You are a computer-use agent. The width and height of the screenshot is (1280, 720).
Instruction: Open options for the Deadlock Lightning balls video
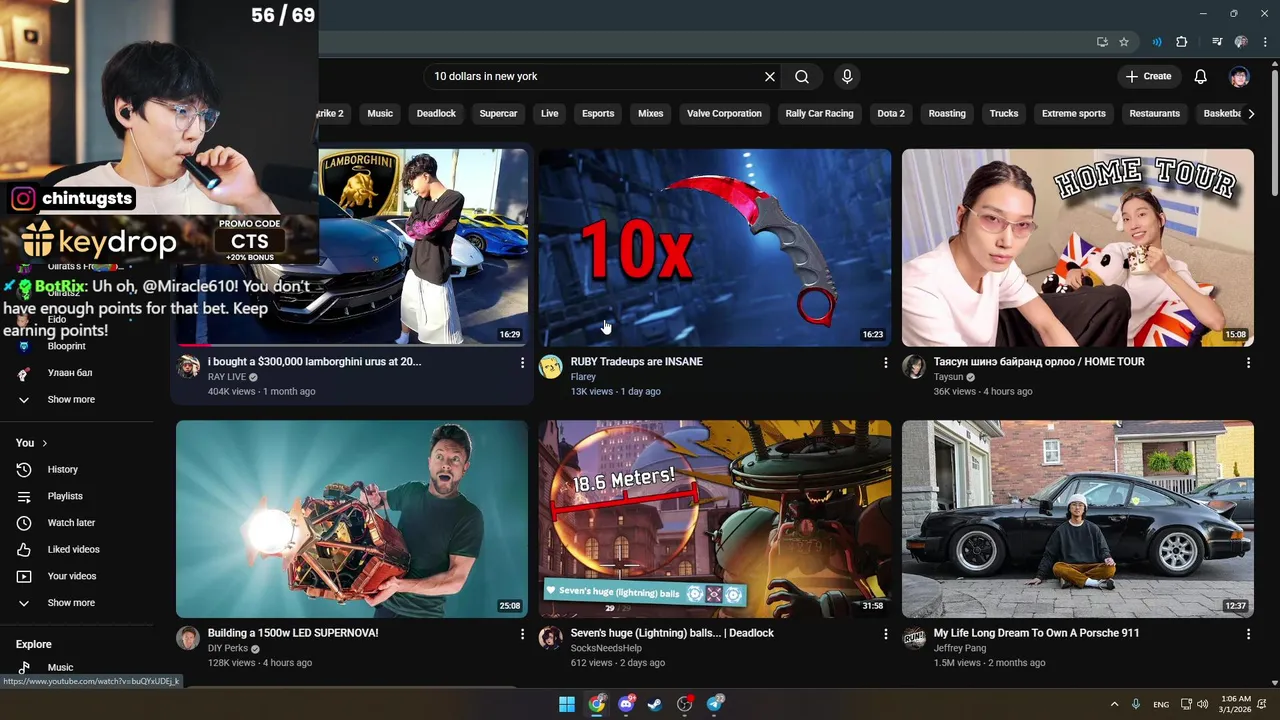[885, 634]
